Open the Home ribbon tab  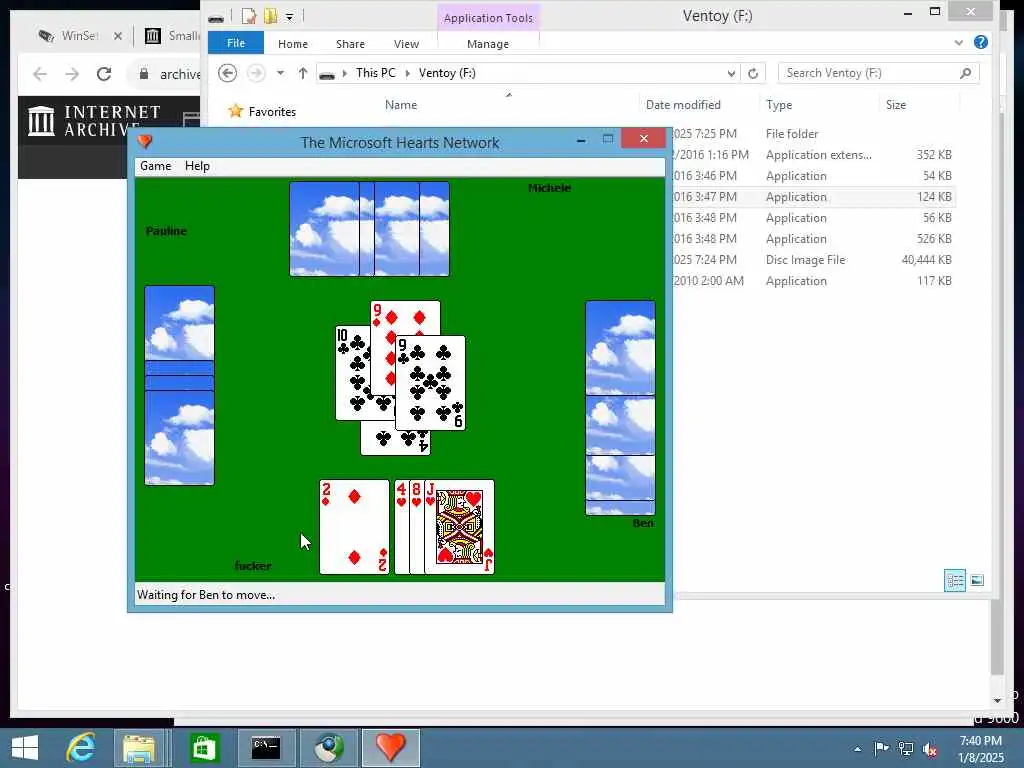[x=293, y=44]
